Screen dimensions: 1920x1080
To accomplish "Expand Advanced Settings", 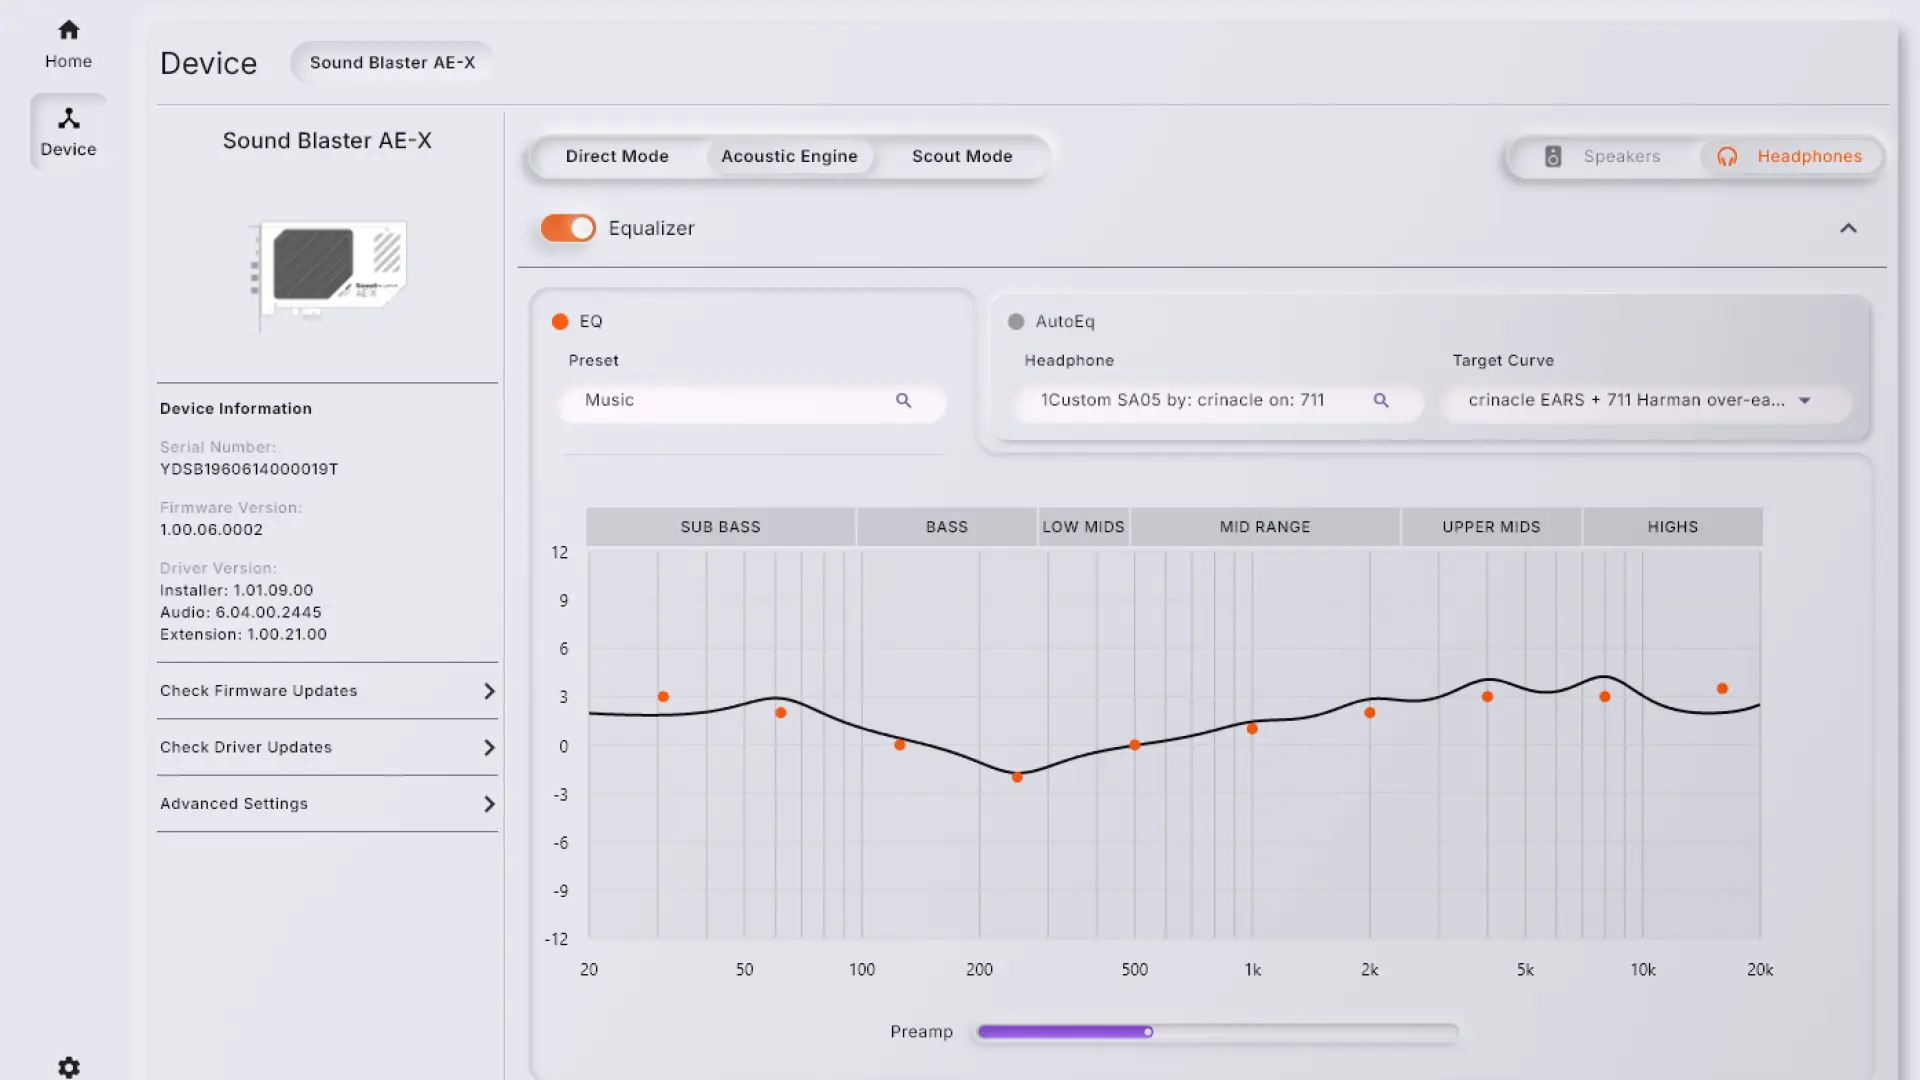I will 328,803.
